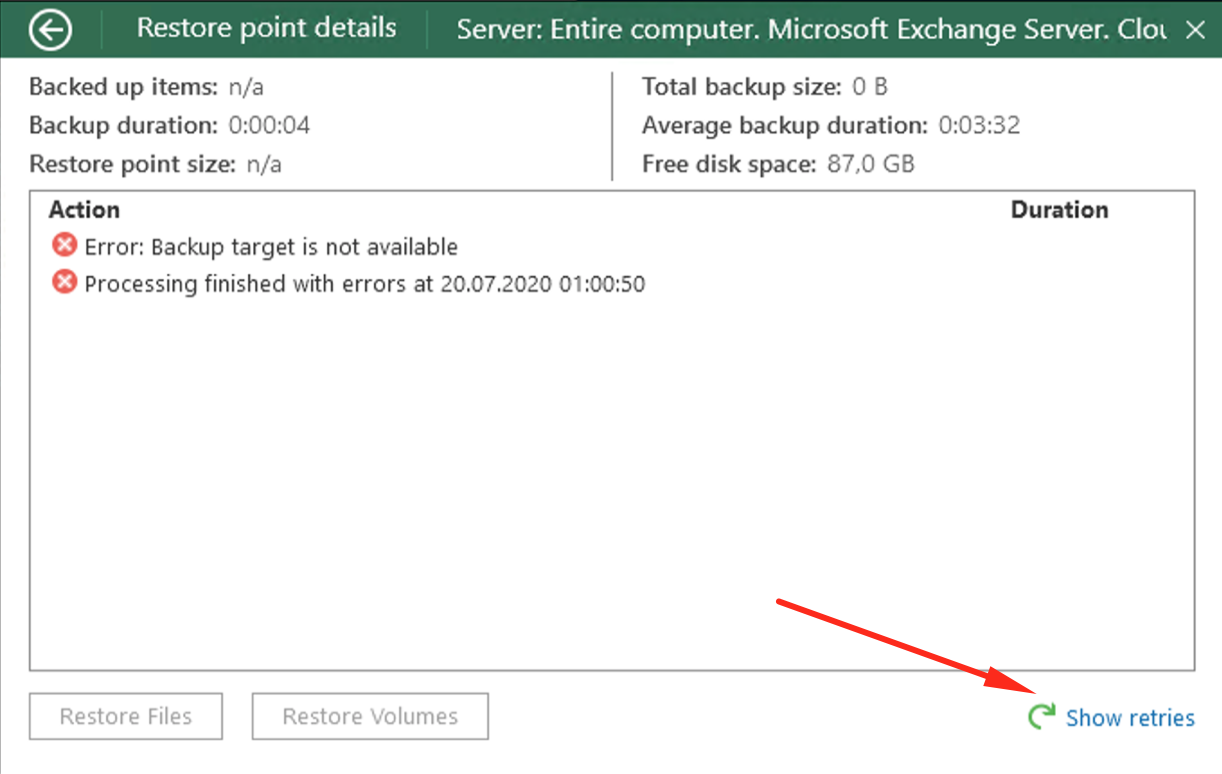
Task: Select the 'Duration' column header
Action: pyautogui.click(x=1059, y=210)
